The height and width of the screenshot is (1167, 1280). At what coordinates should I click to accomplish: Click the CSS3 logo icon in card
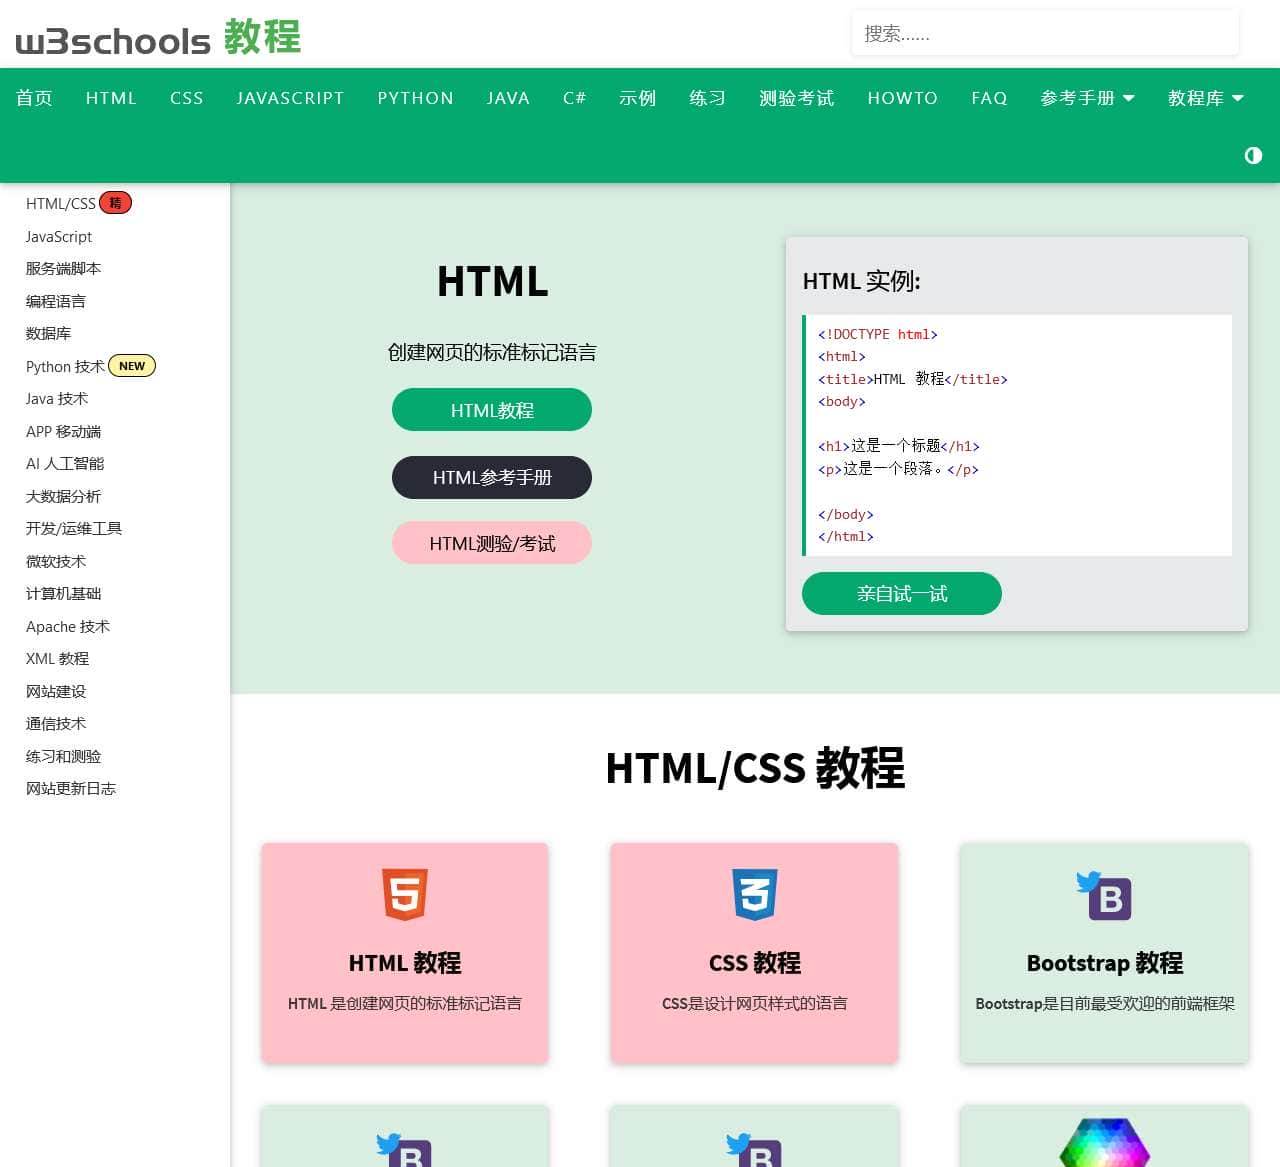[x=755, y=894]
